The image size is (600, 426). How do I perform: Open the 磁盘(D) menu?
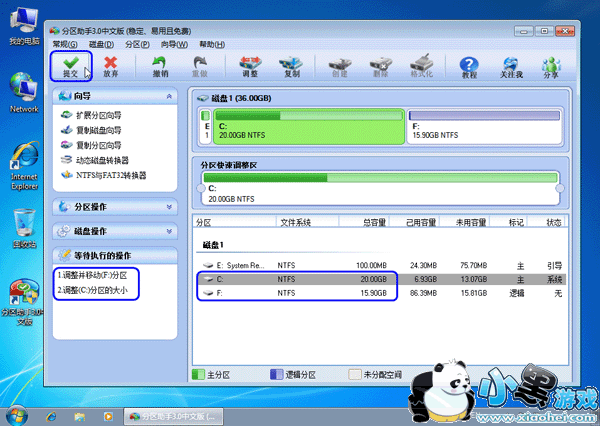click(x=101, y=44)
